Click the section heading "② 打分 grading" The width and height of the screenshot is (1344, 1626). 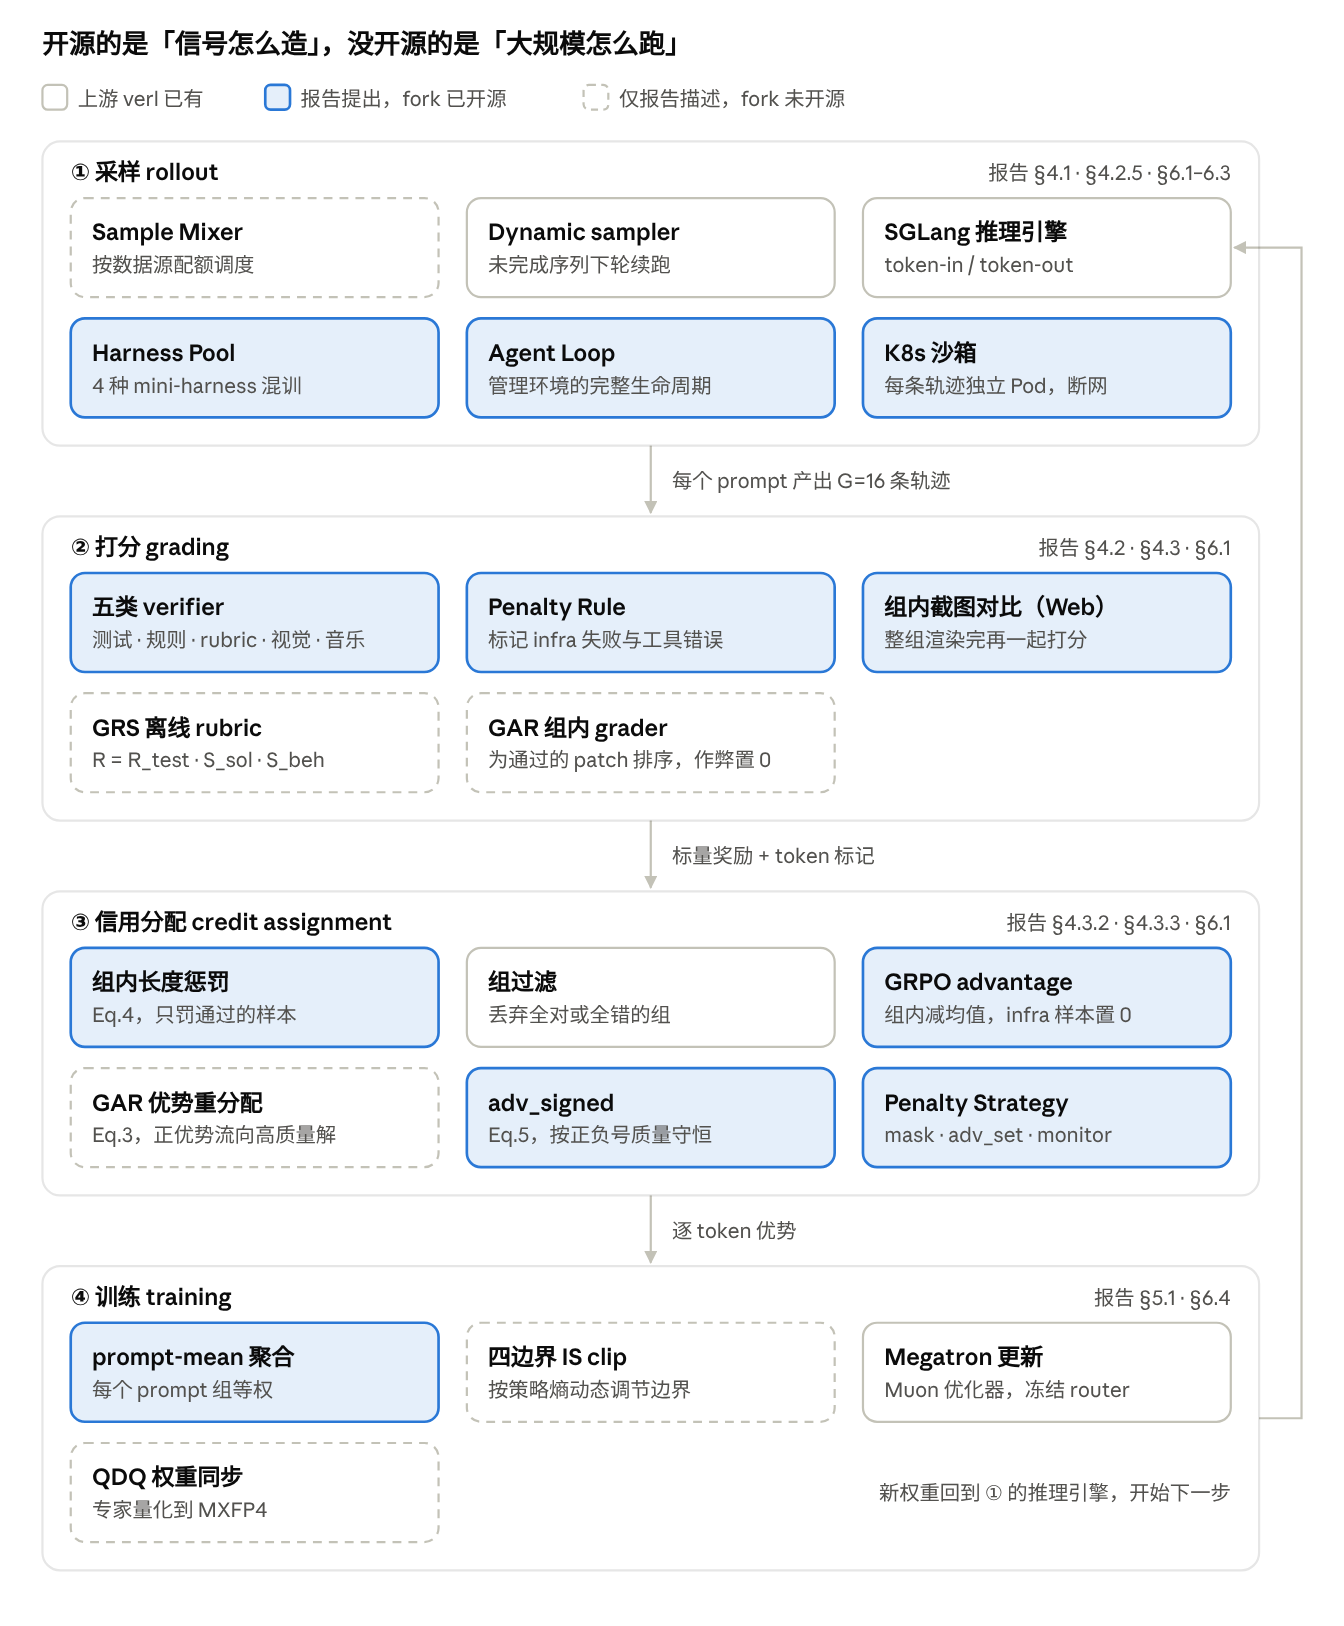coord(150,547)
